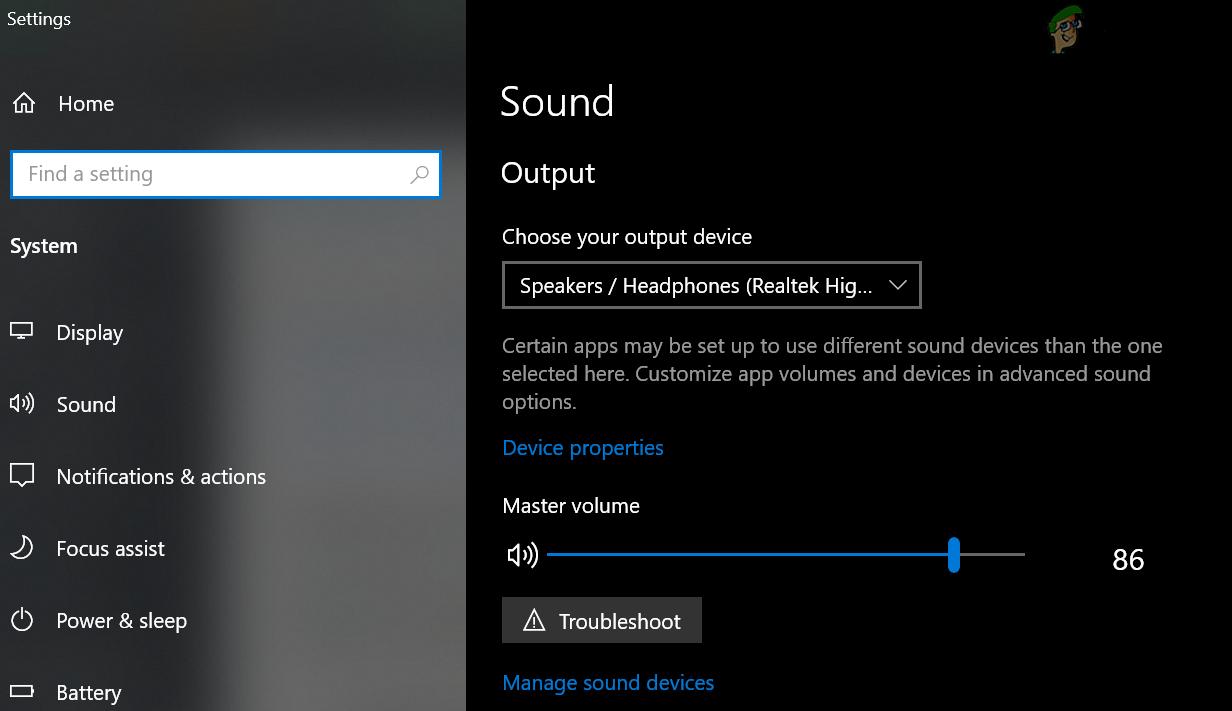Open the output device dropdown
The image size is (1232, 711).
pyautogui.click(x=710, y=286)
